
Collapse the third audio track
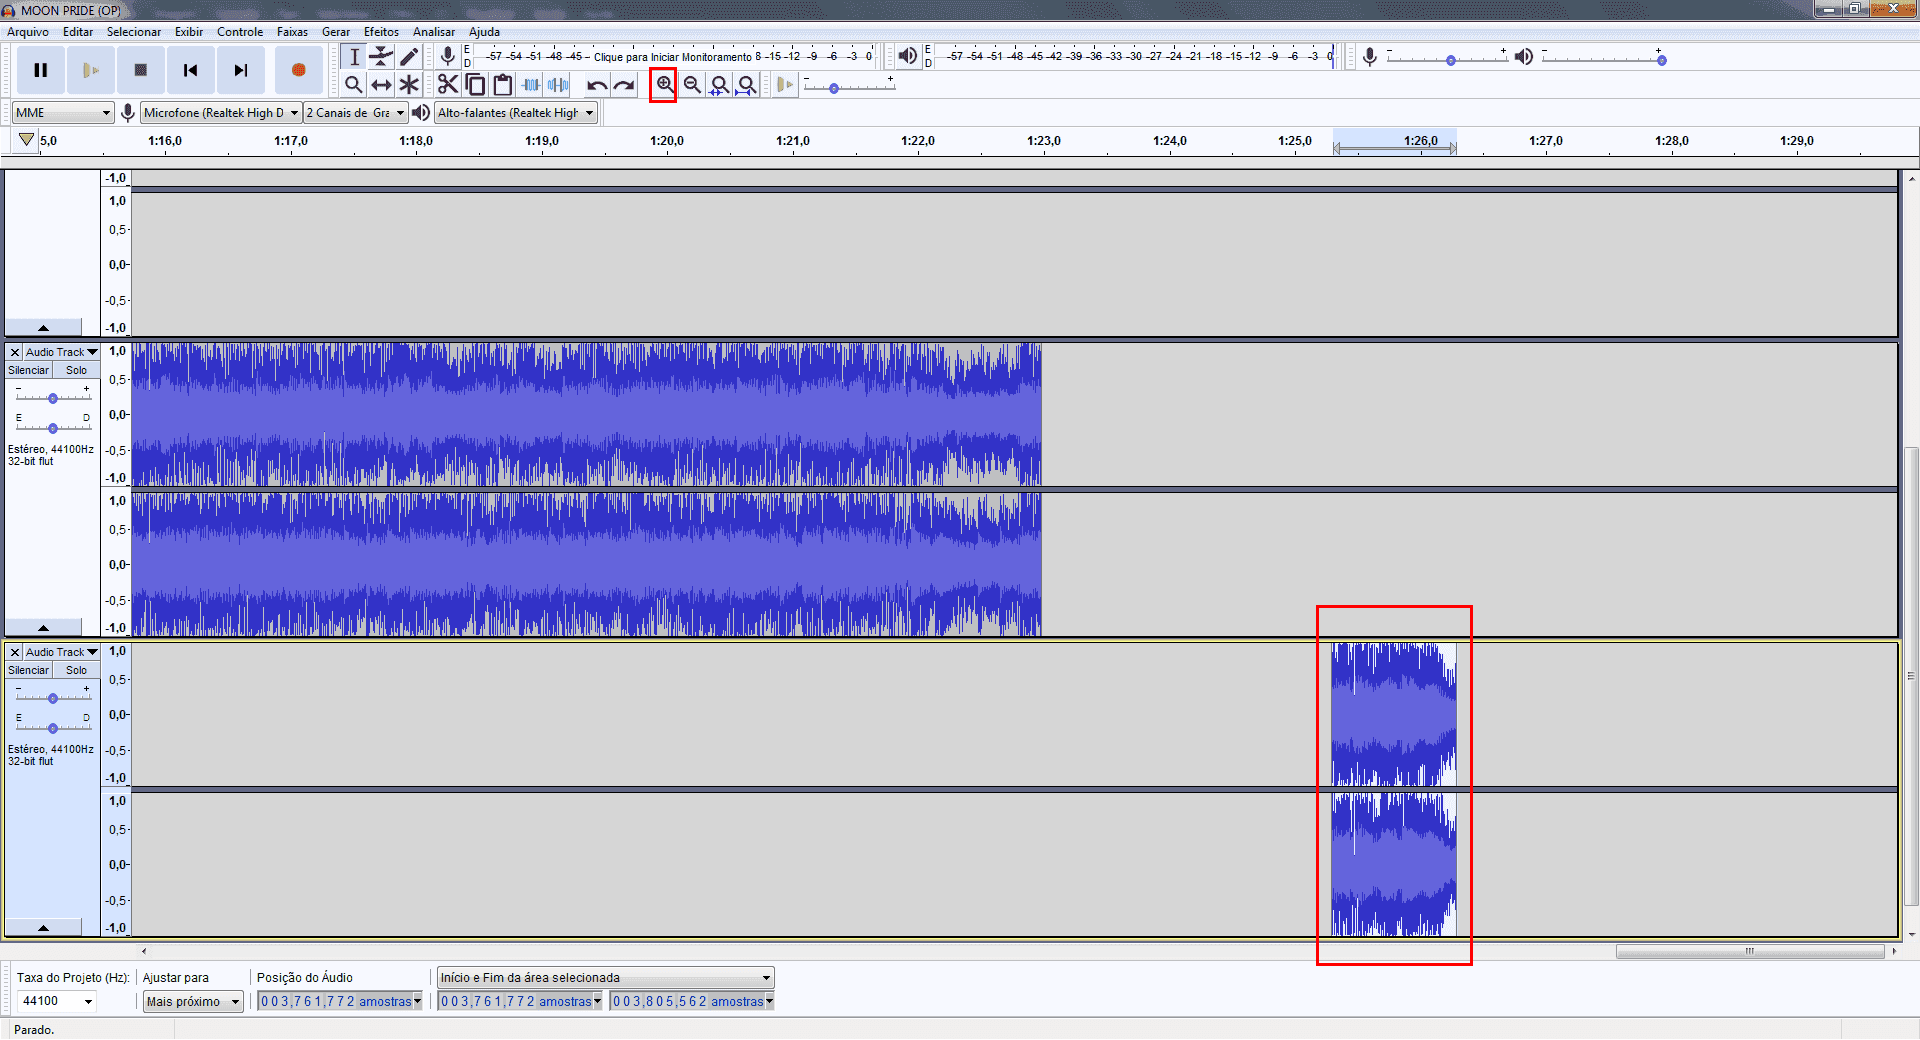pos(43,928)
